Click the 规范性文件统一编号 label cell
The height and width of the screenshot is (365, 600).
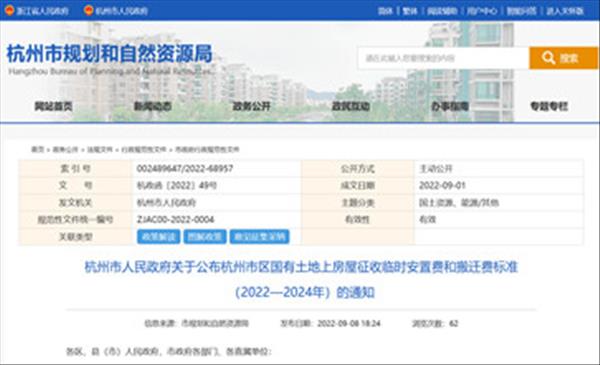point(75,220)
